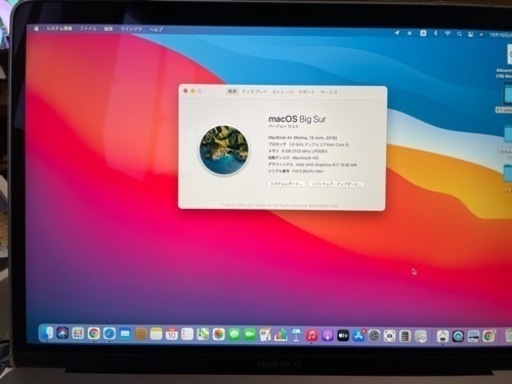Select 概要 tab in About window
This screenshot has width=512, height=384.
(x=232, y=91)
